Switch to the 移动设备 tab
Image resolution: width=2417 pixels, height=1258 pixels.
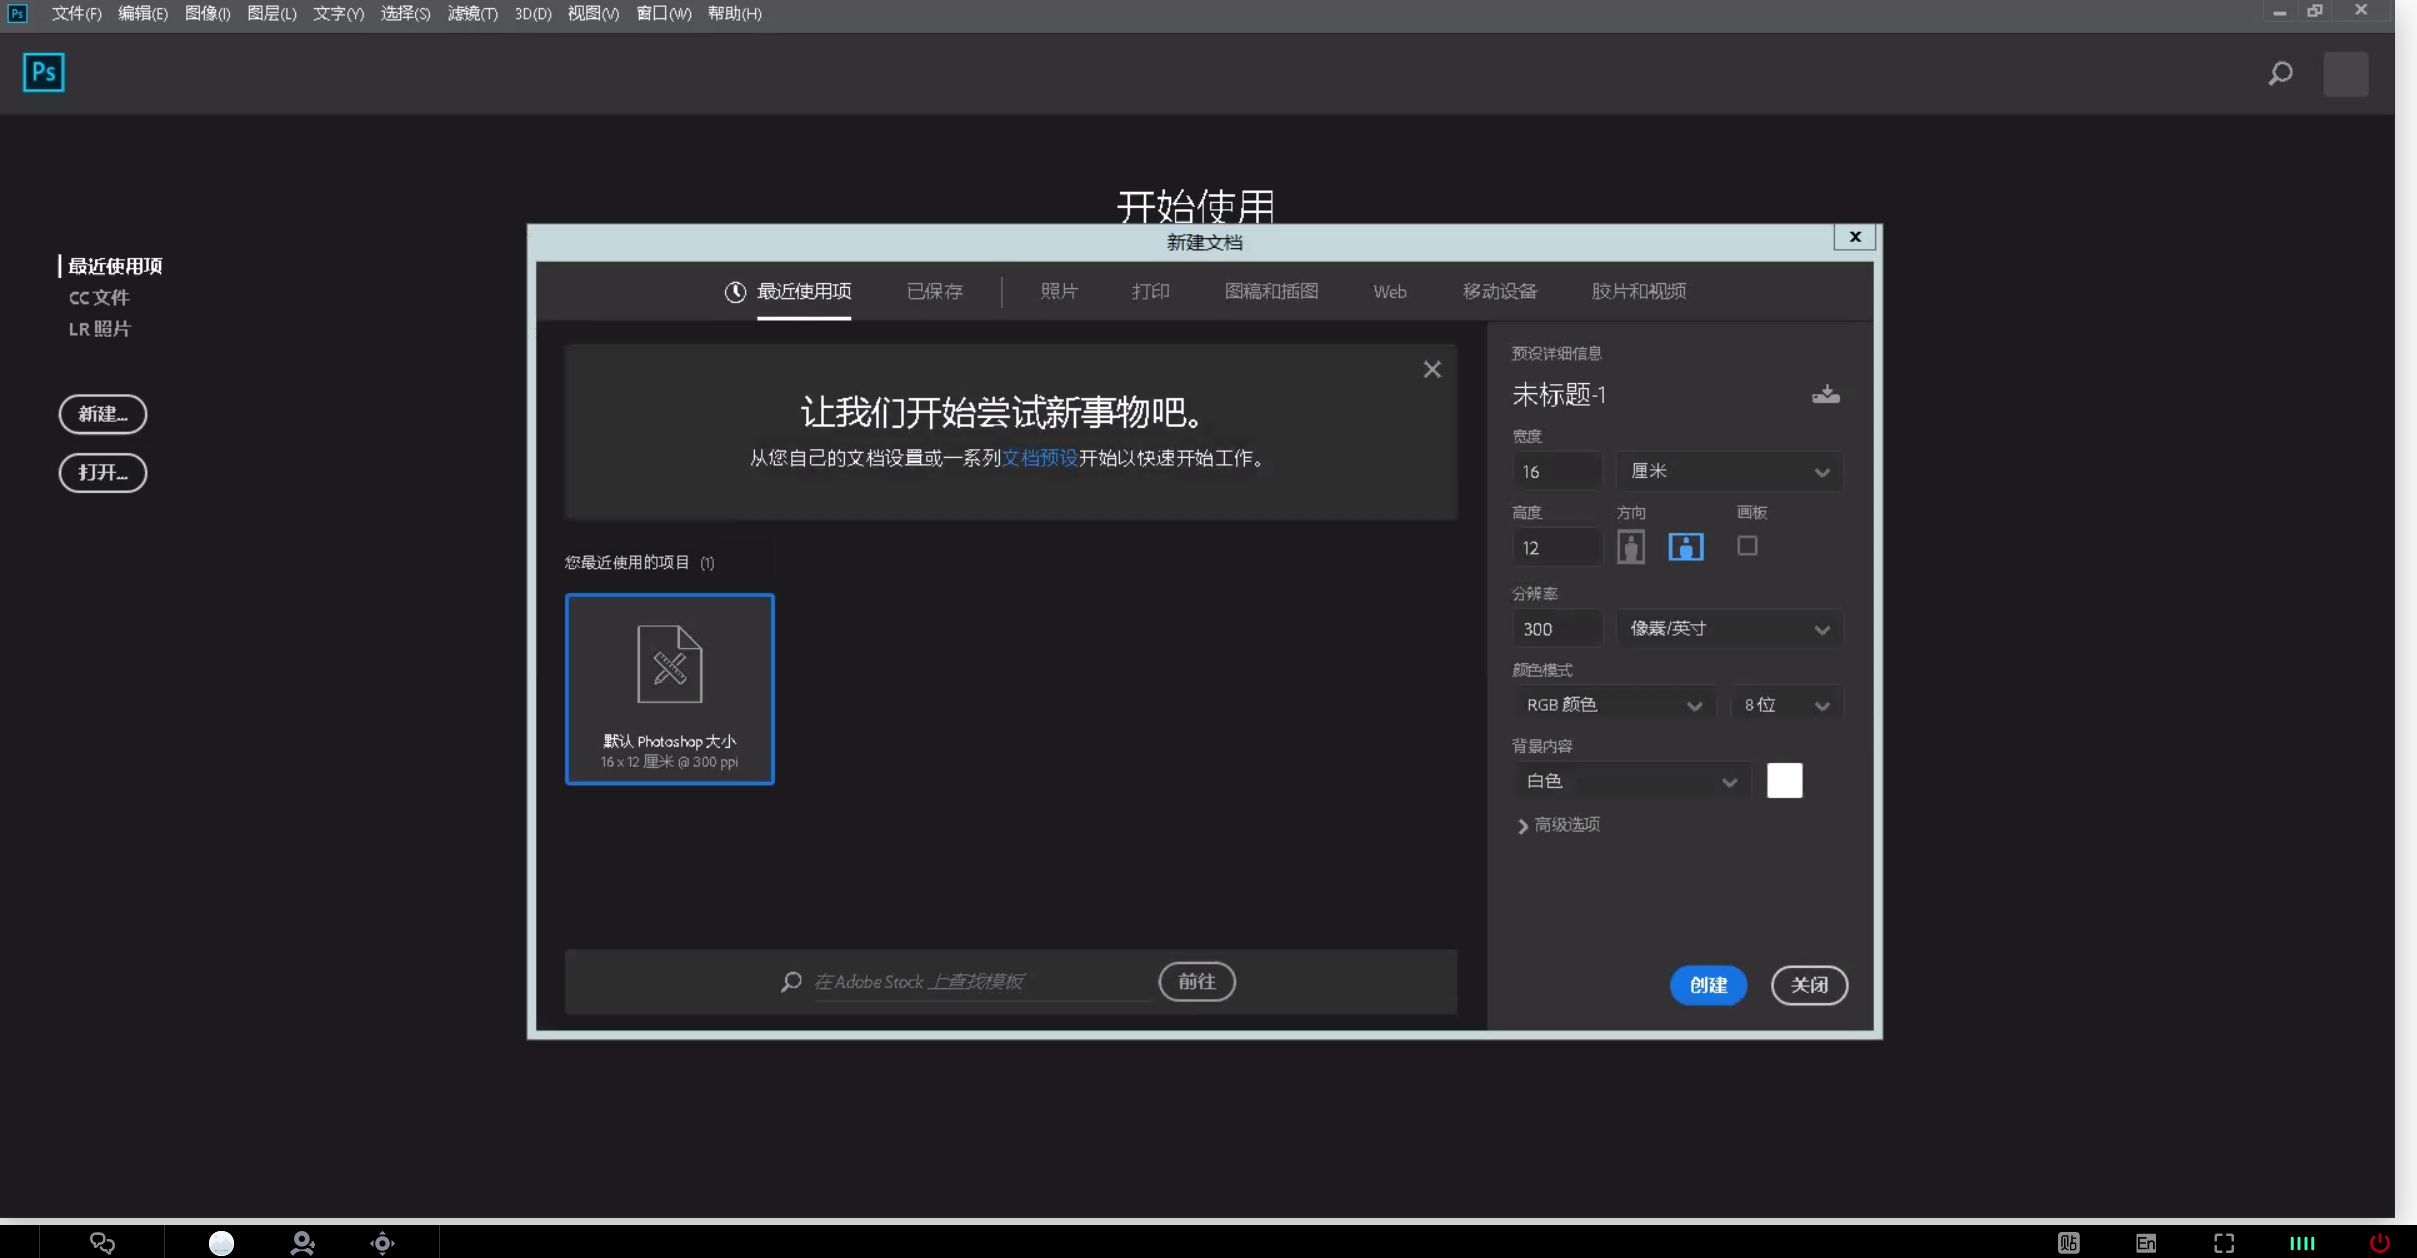click(x=1499, y=291)
